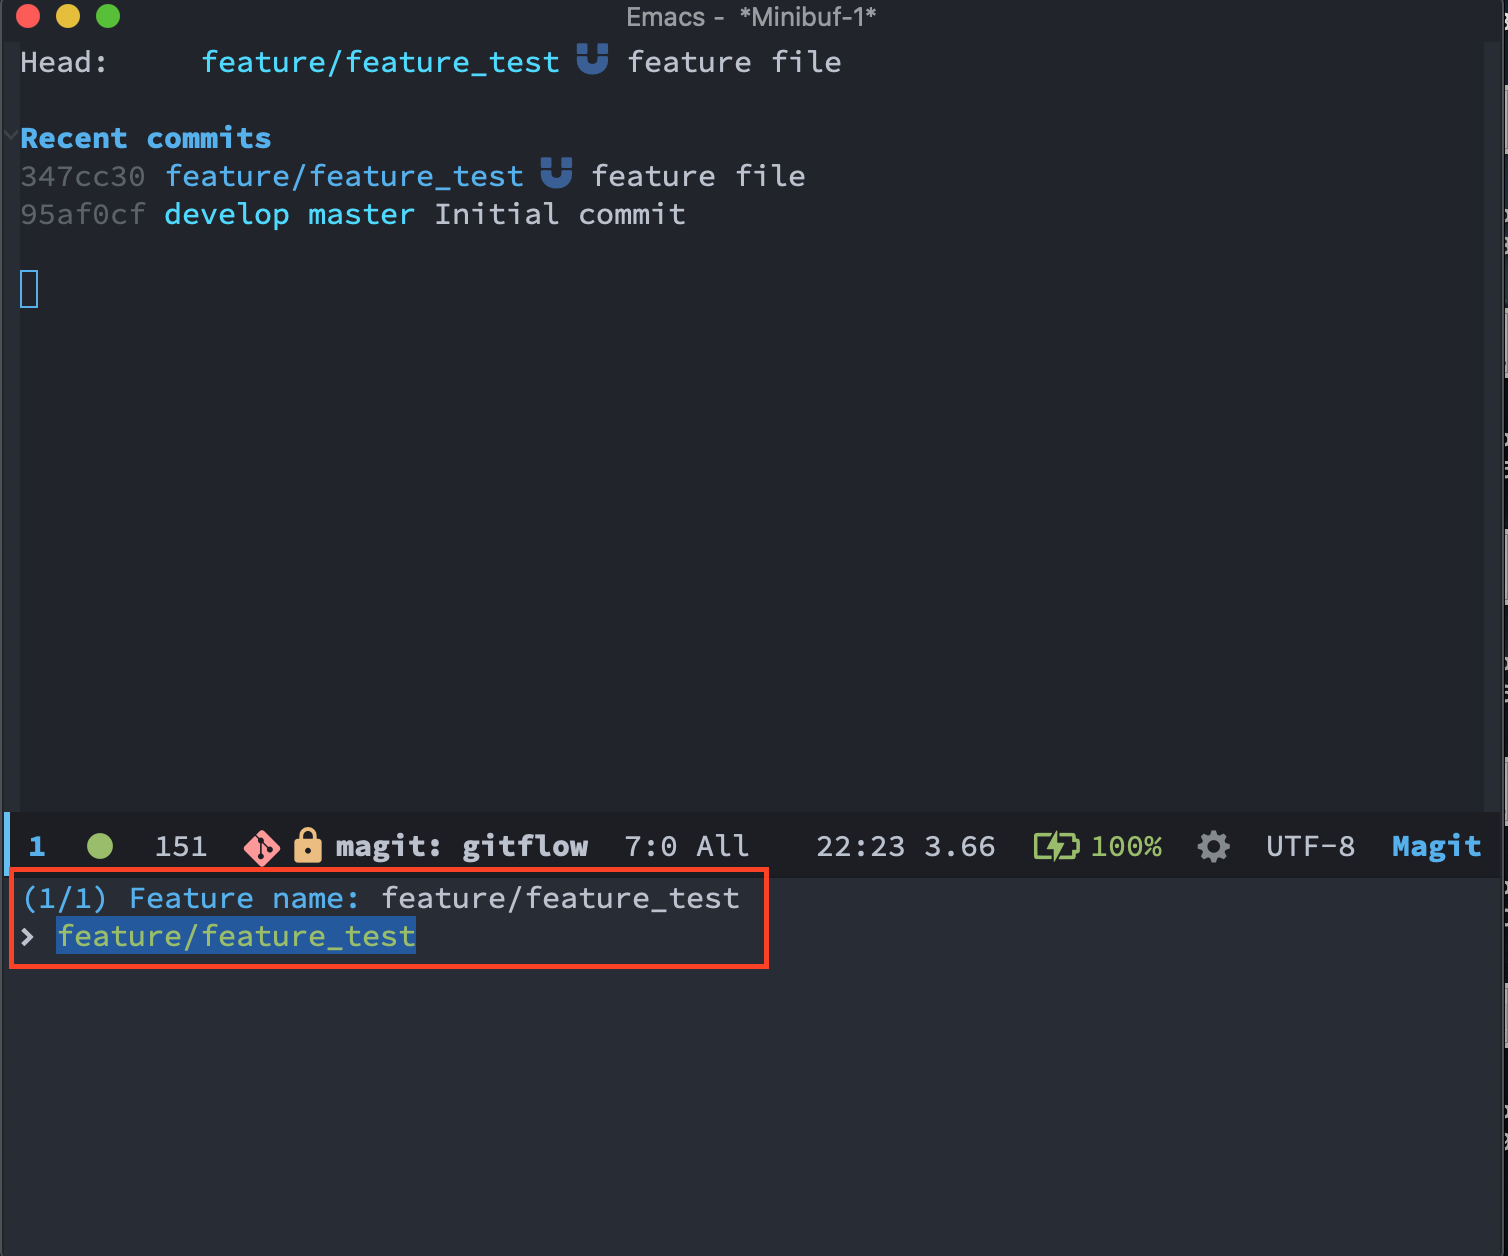This screenshot has height=1256, width=1508.
Task: Click the yellow minimize window button
Action: tap(68, 16)
